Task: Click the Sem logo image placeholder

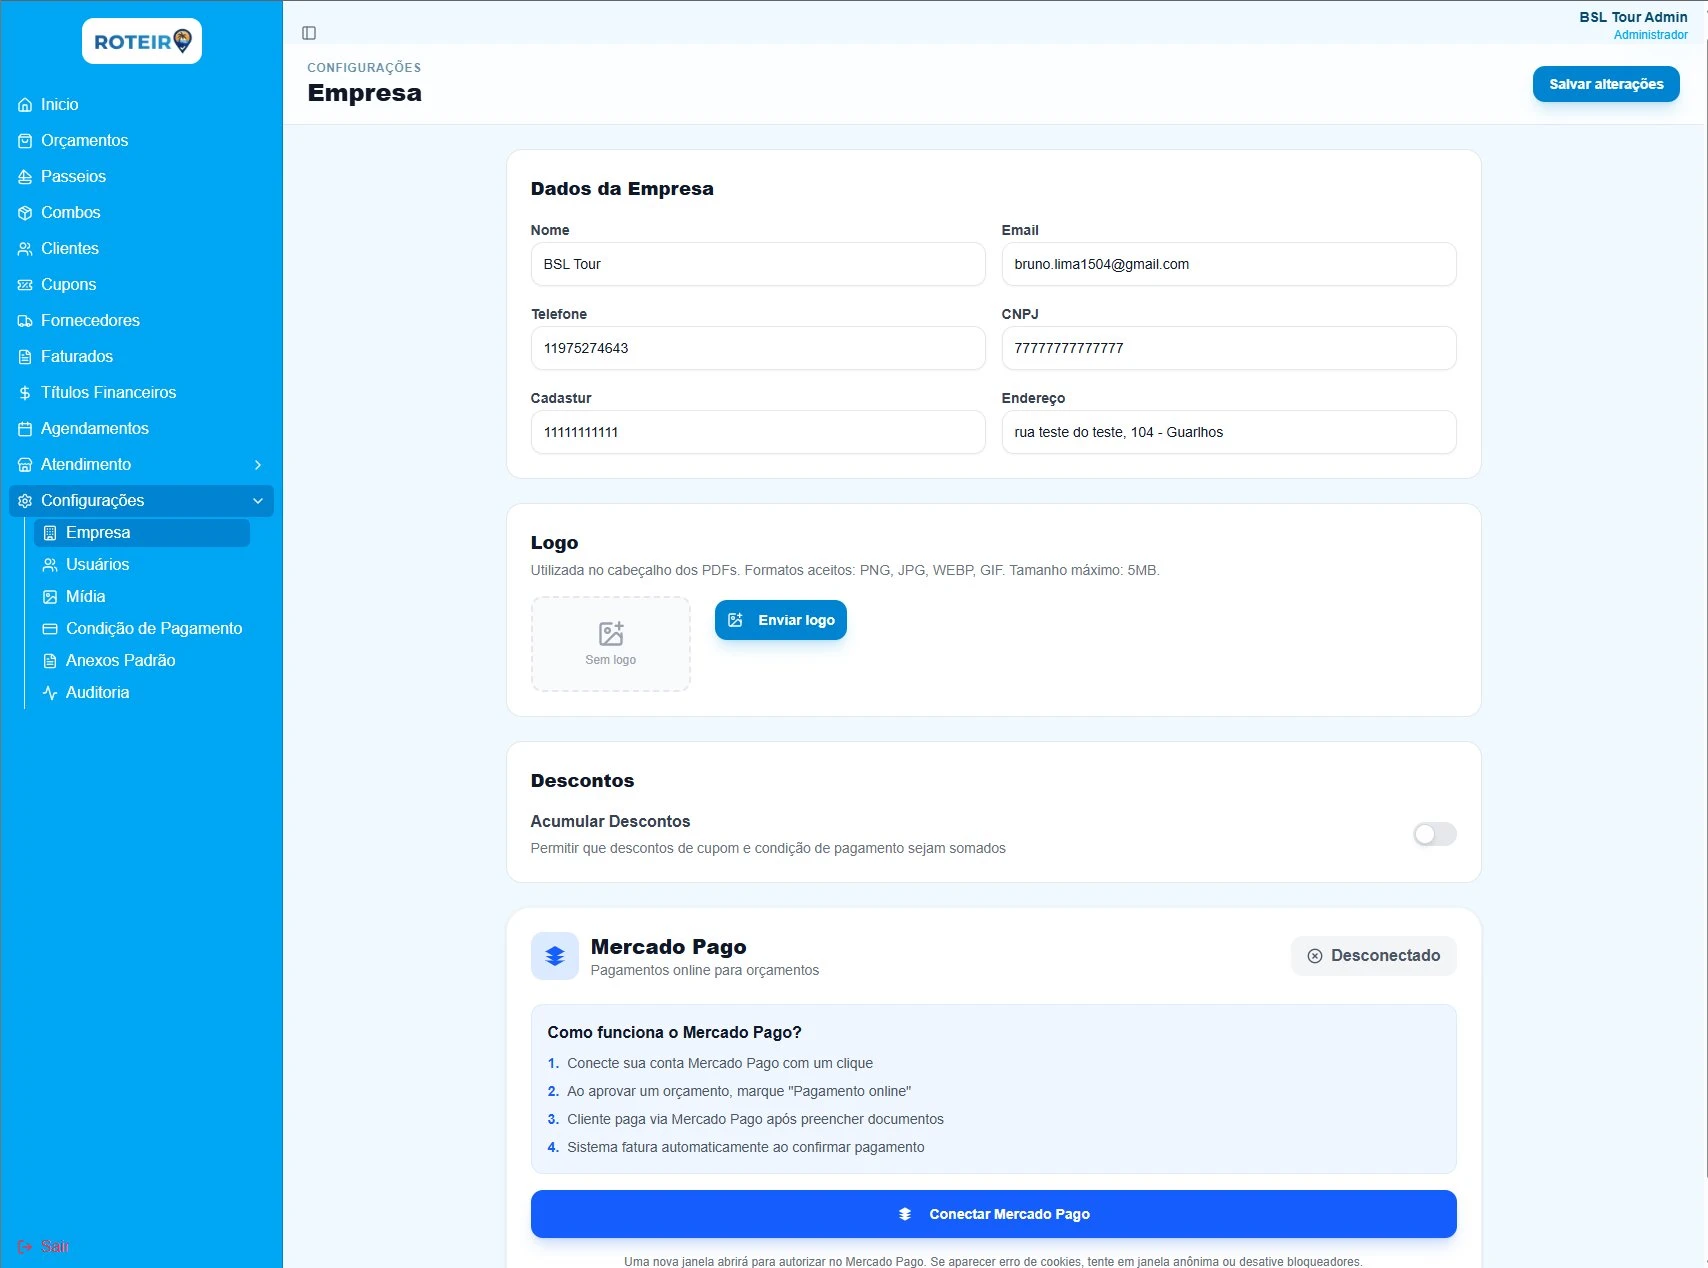Action: point(610,644)
